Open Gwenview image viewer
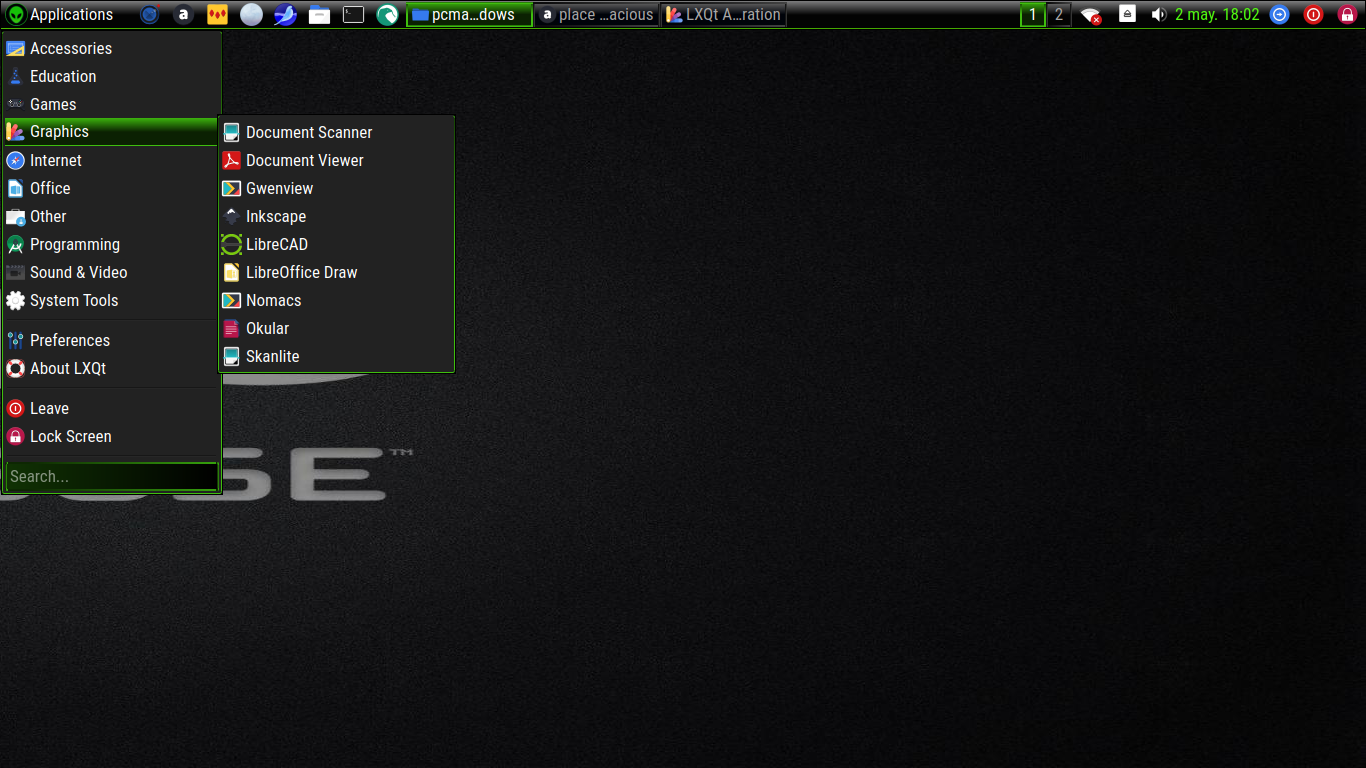This screenshot has height=768, width=1366. 336,188
